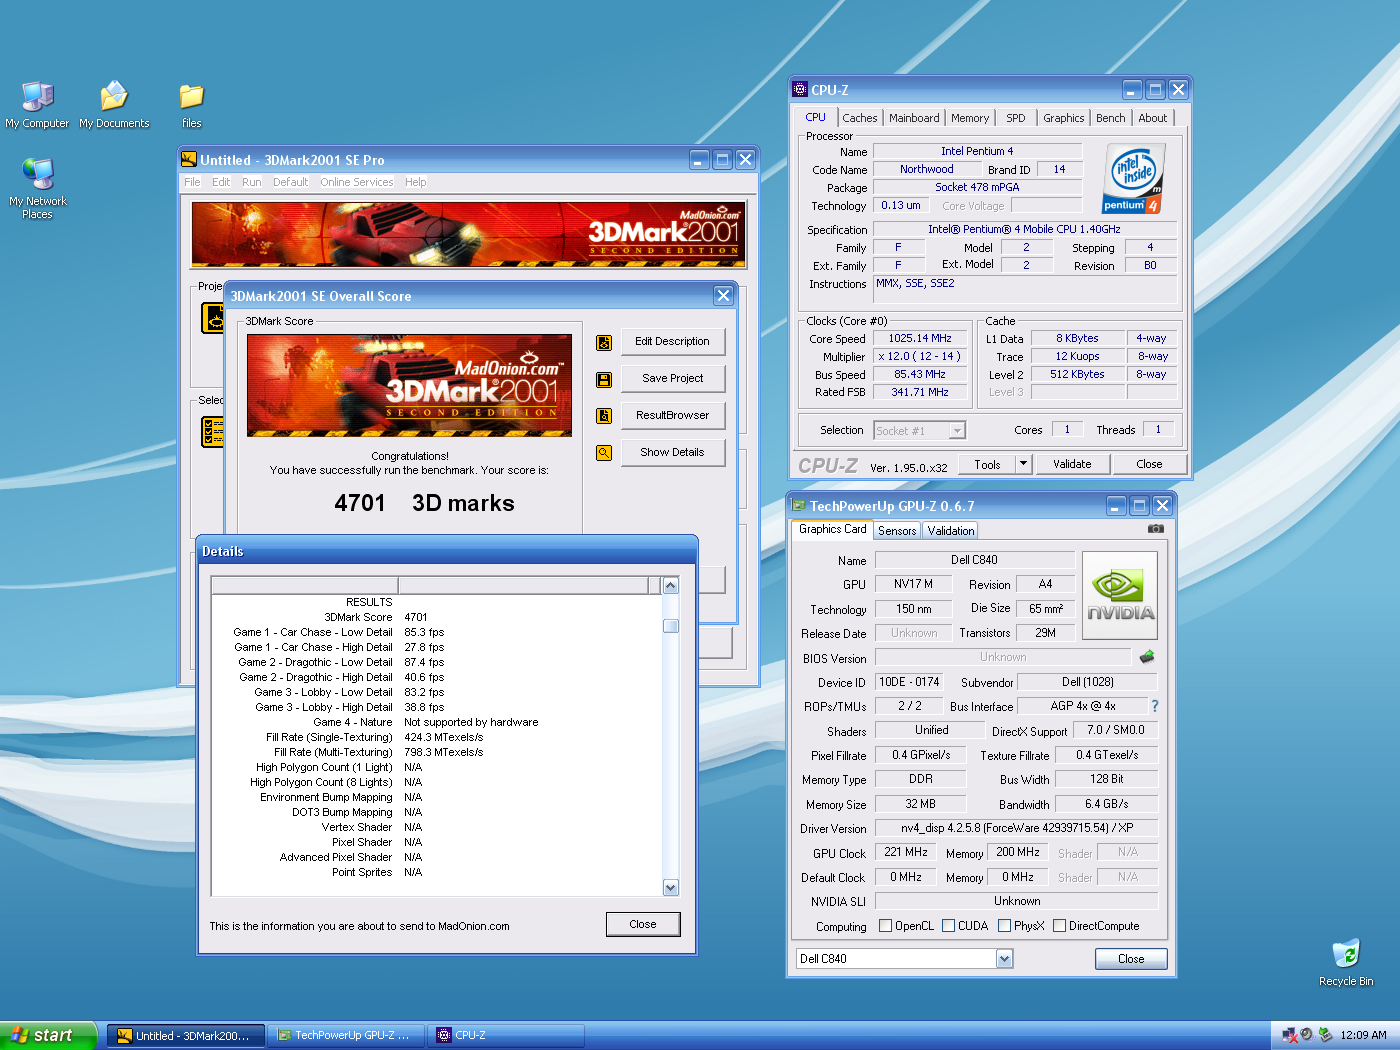This screenshot has width=1400, height=1050.
Task: Click the Validate button in CPU-Z
Action: [1072, 464]
